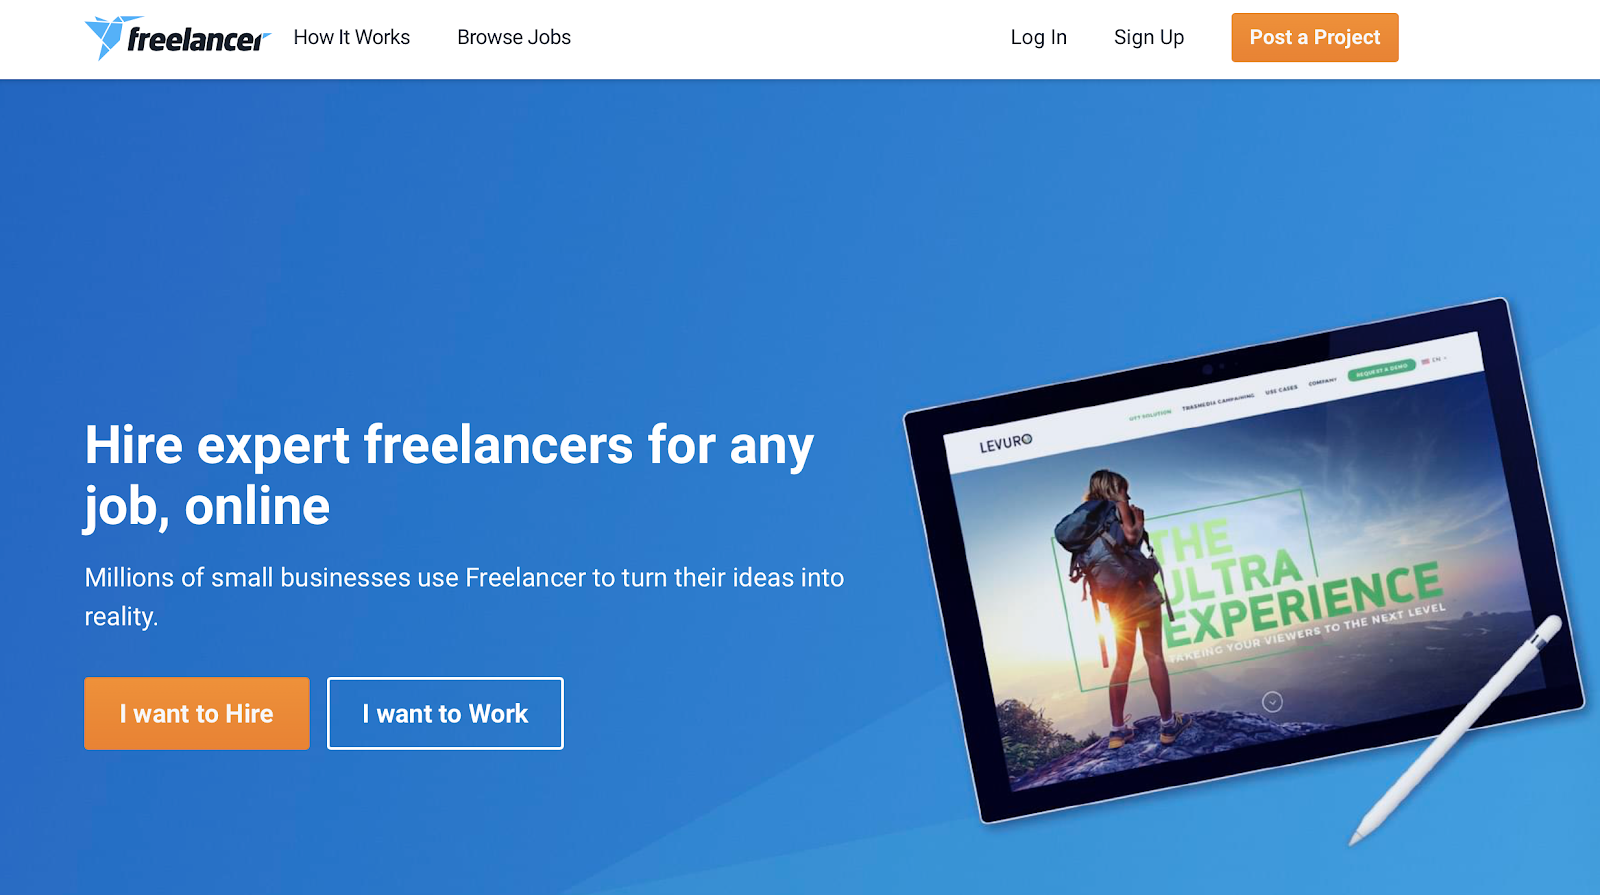Click the Use Cases item on tablet screen
This screenshot has height=895, width=1600.
(x=1281, y=390)
